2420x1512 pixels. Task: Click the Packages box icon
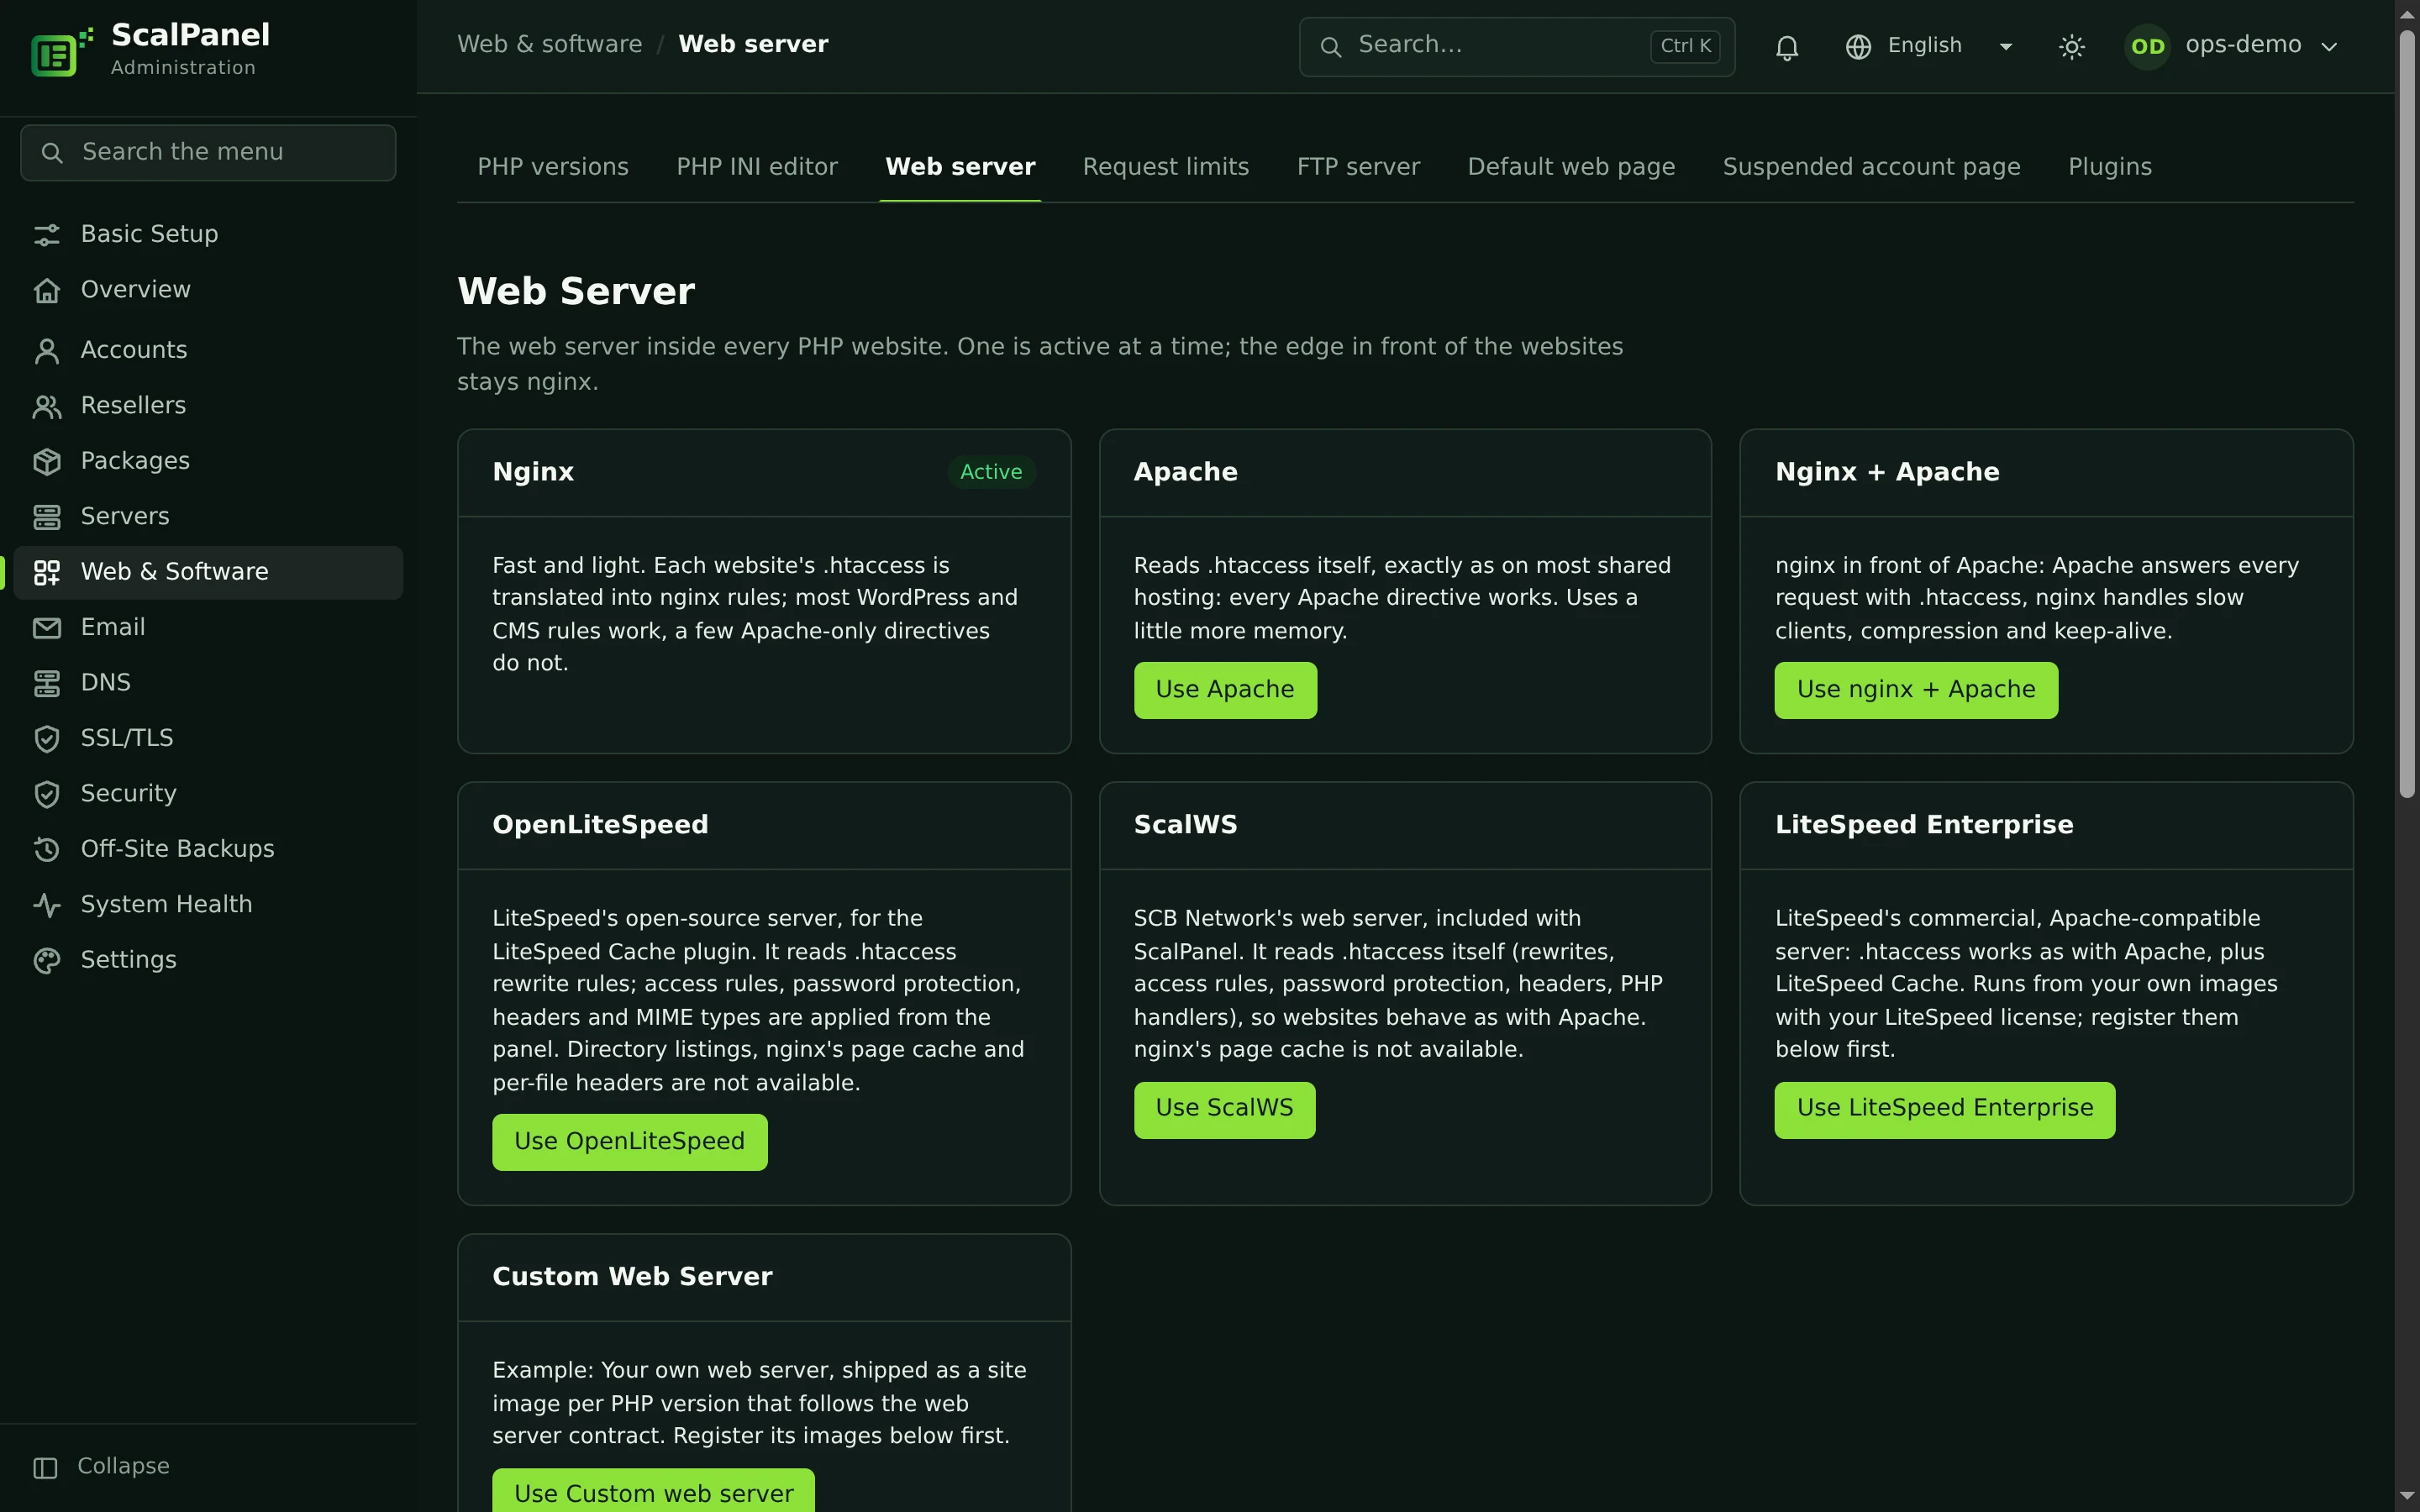(x=47, y=461)
